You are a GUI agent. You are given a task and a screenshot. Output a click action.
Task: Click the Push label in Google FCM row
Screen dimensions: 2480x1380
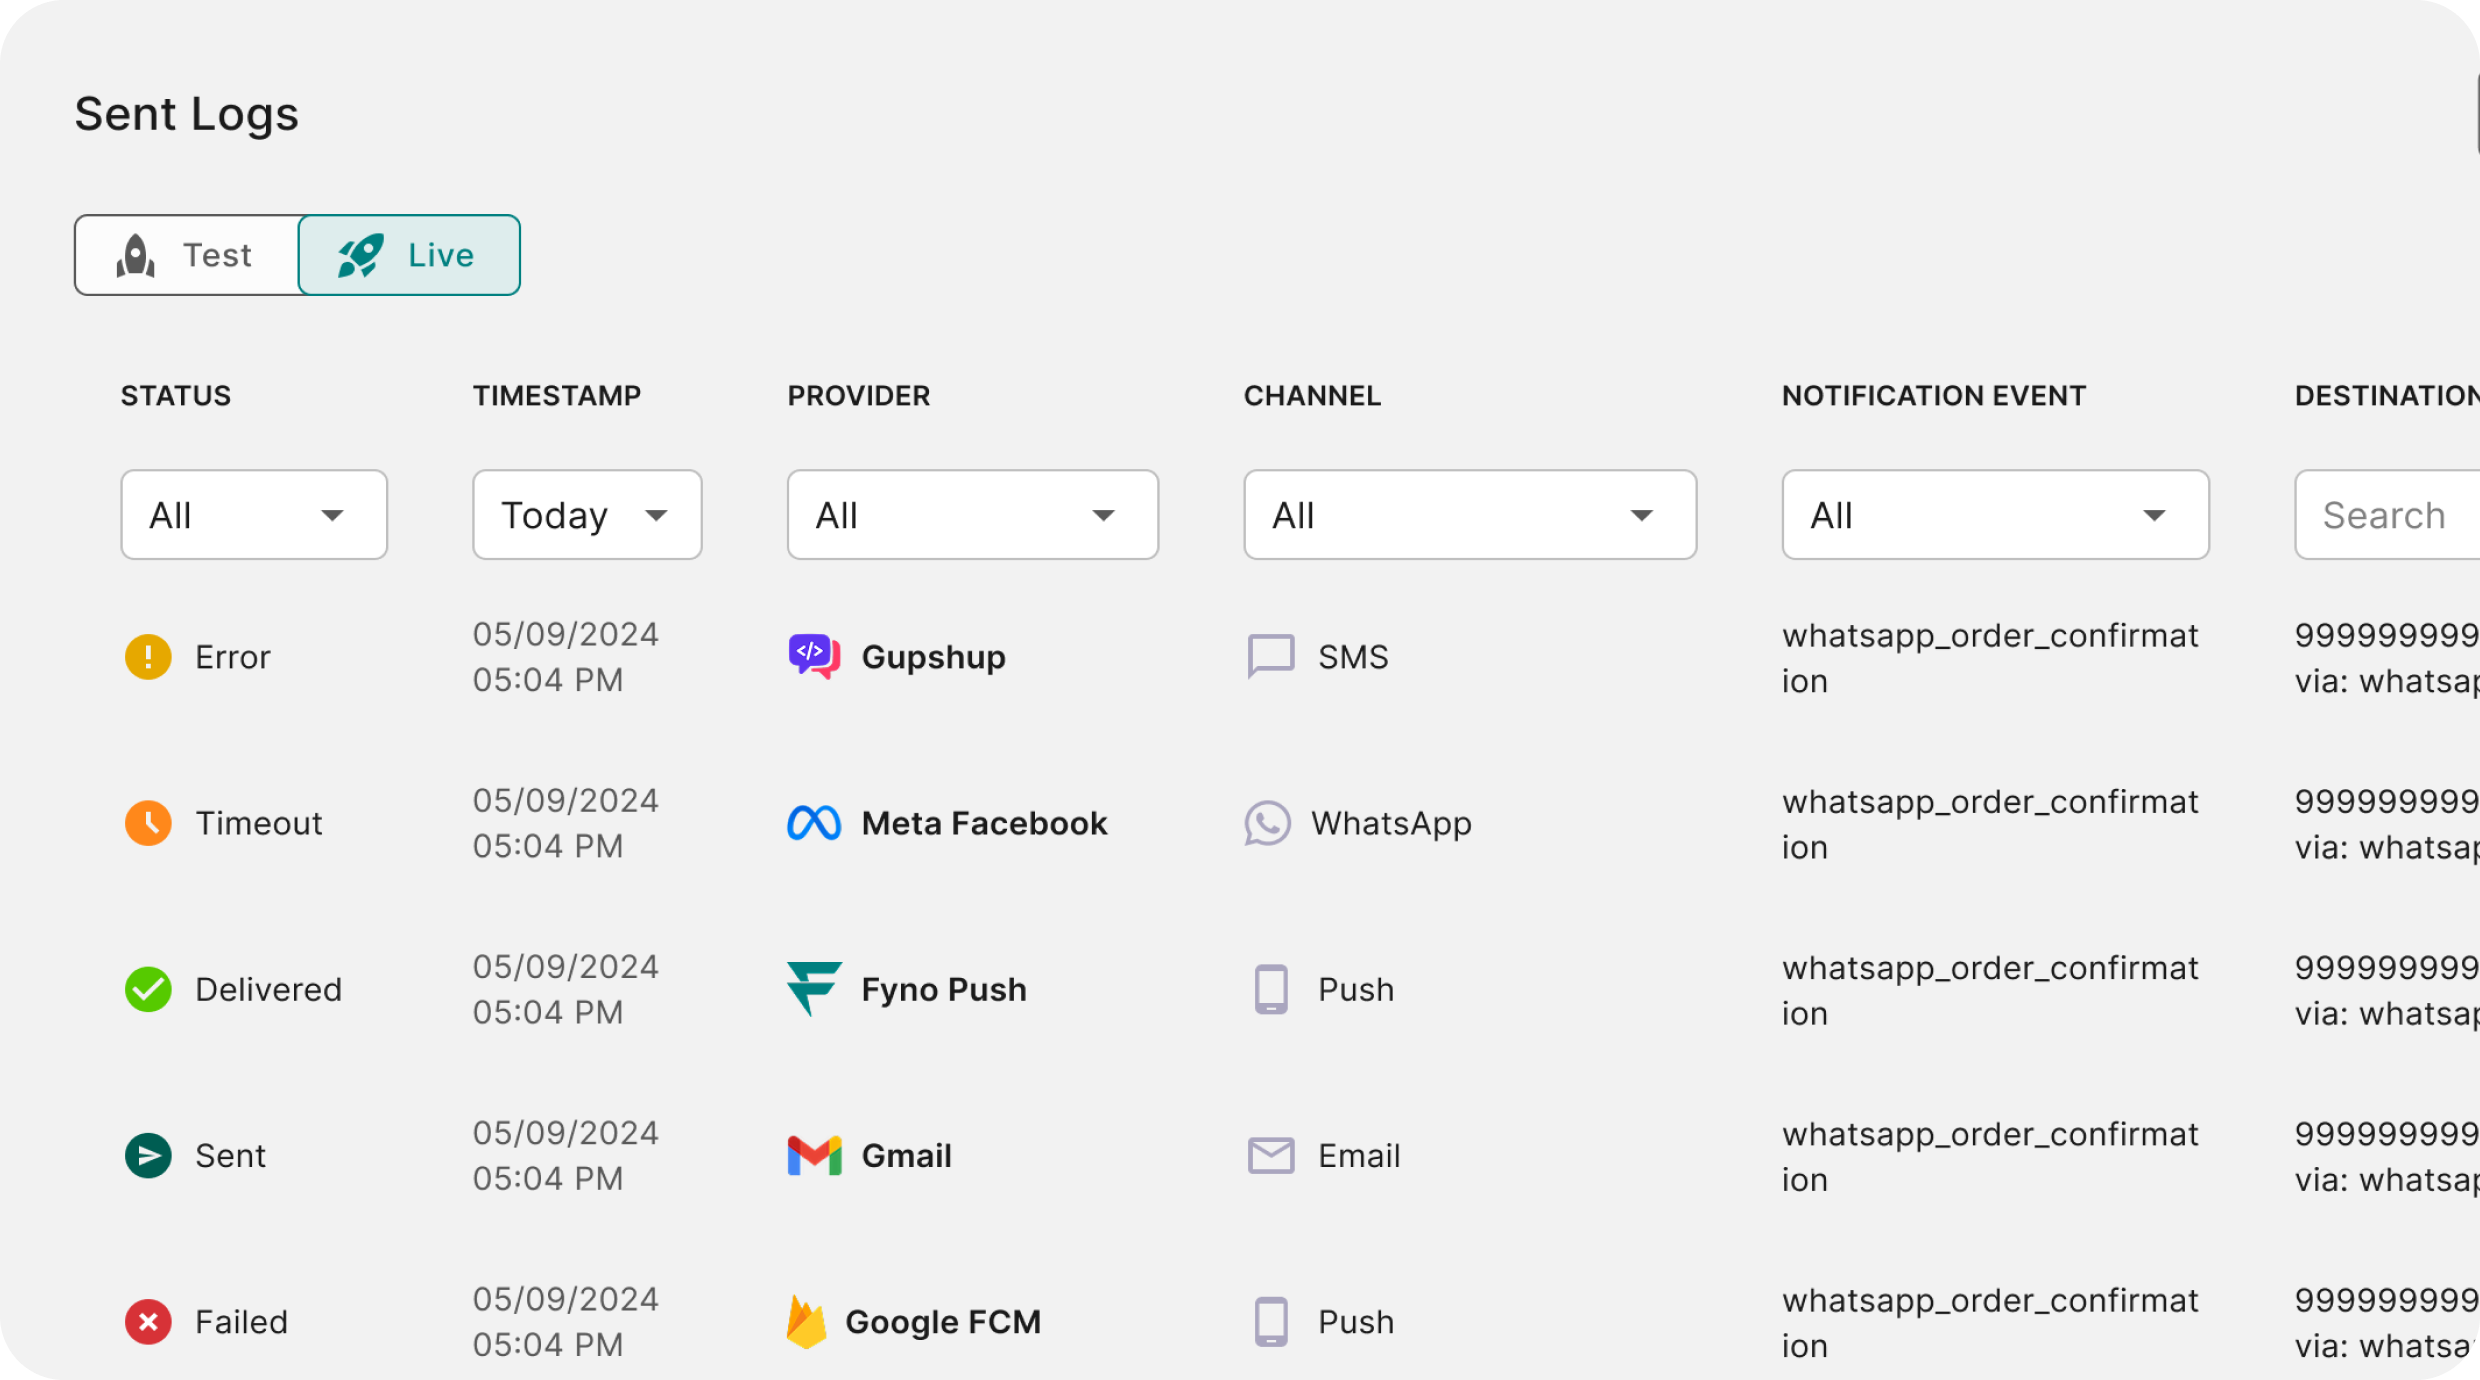[x=1356, y=1322]
